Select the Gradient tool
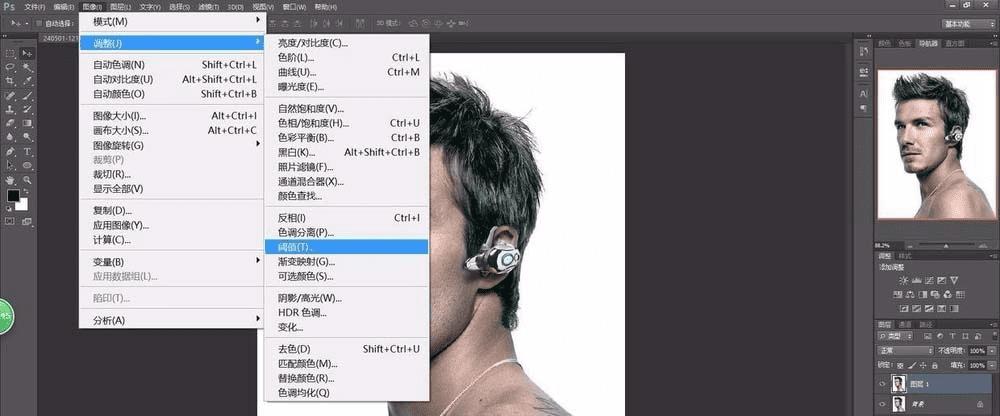The height and width of the screenshot is (416, 1000). point(27,123)
